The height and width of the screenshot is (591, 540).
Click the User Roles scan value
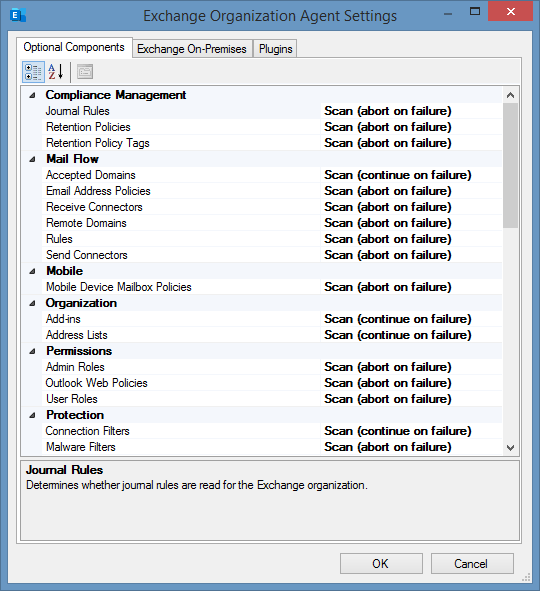(x=412, y=399)
